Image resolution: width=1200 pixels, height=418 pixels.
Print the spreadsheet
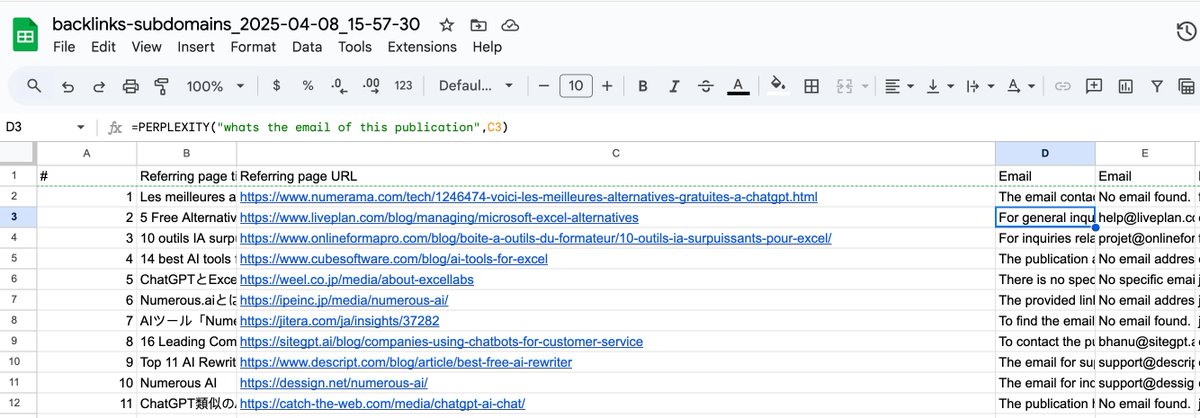[130, 86]
